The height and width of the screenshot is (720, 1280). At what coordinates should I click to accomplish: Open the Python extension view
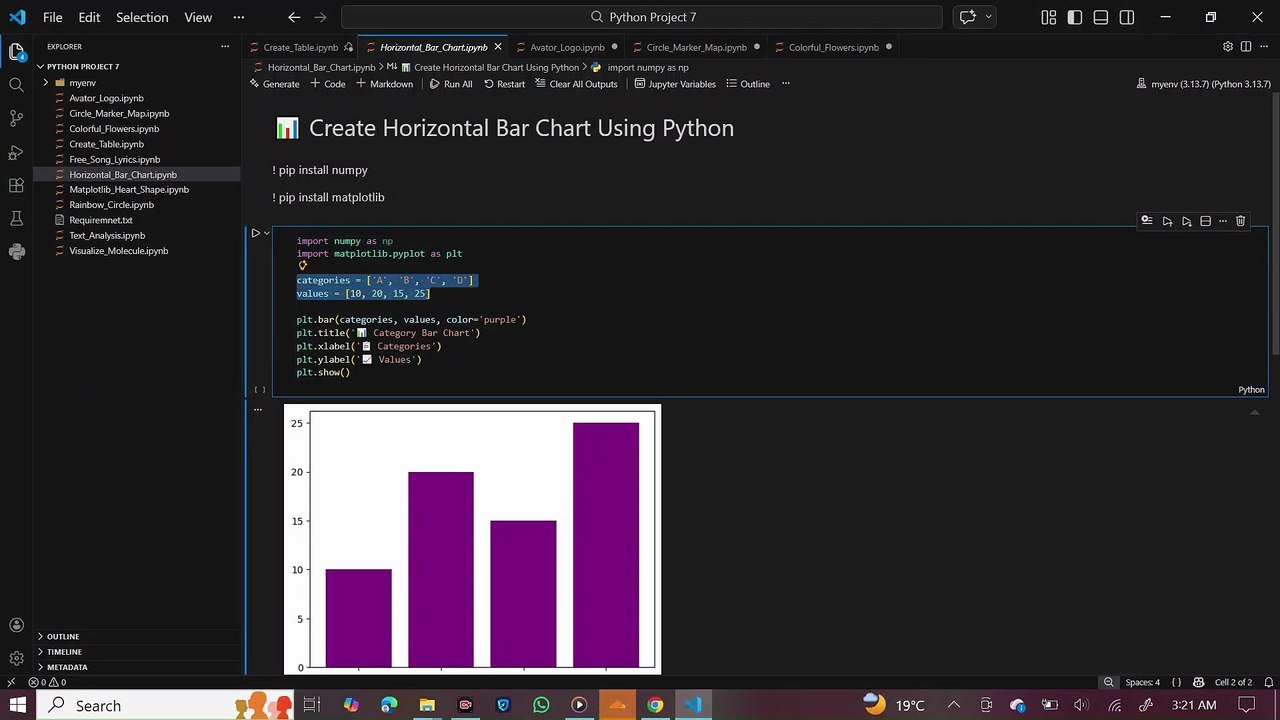tap(16, 252)
